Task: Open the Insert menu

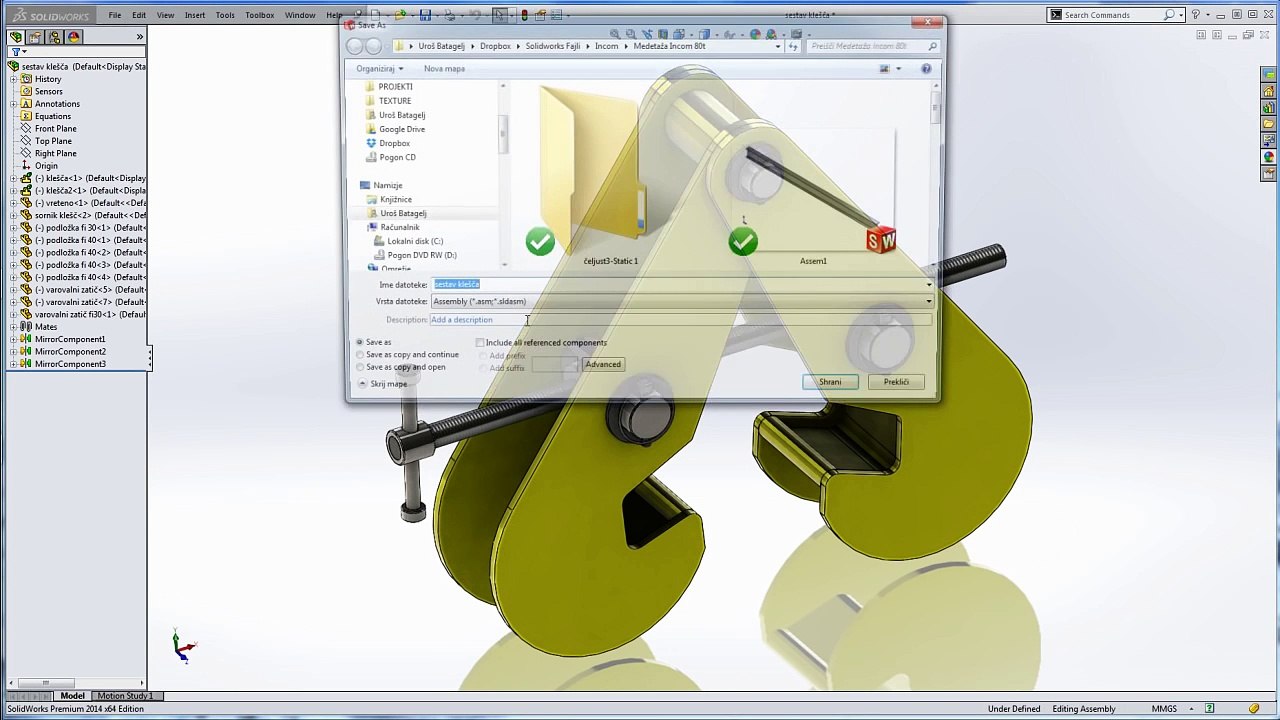Action: pyautogui.click(x=195, y=15)
